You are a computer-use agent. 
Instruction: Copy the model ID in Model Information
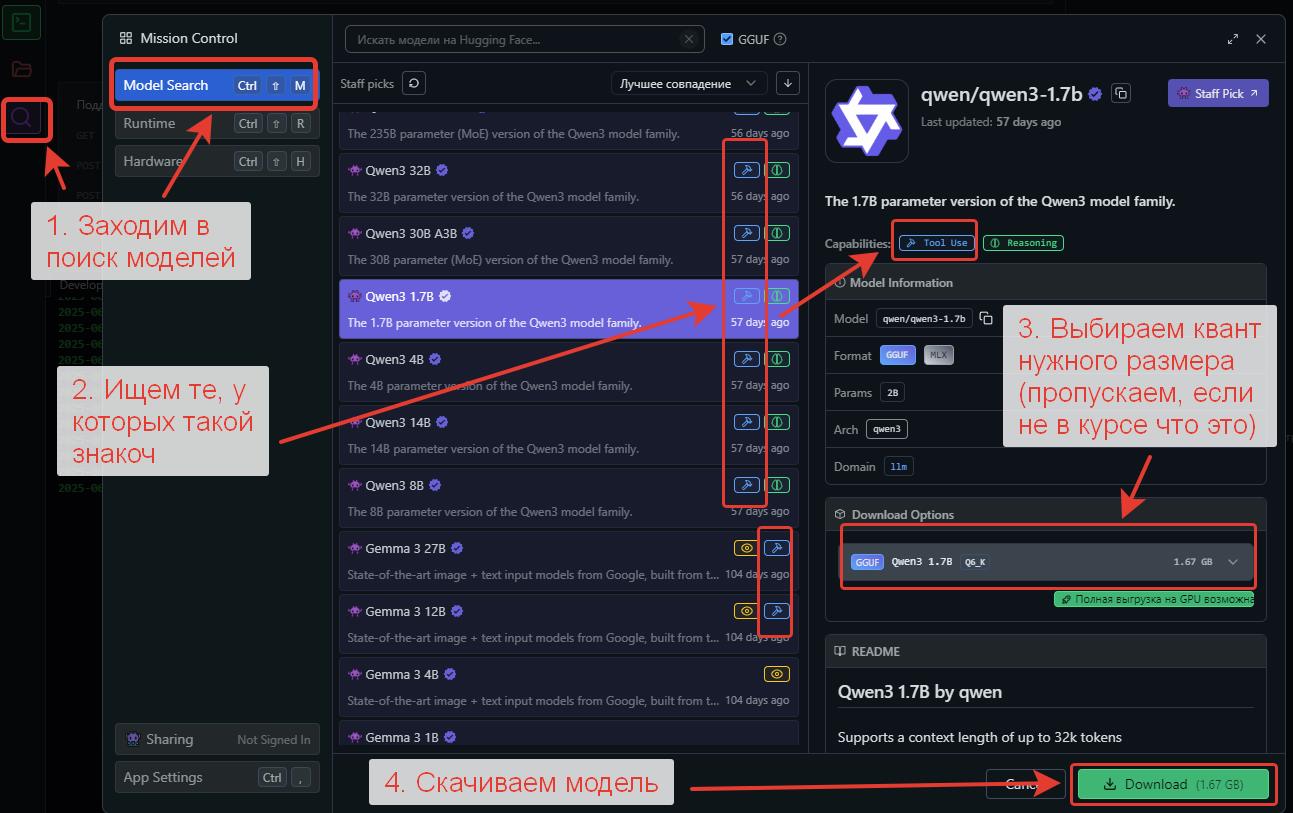coord(986,318)
